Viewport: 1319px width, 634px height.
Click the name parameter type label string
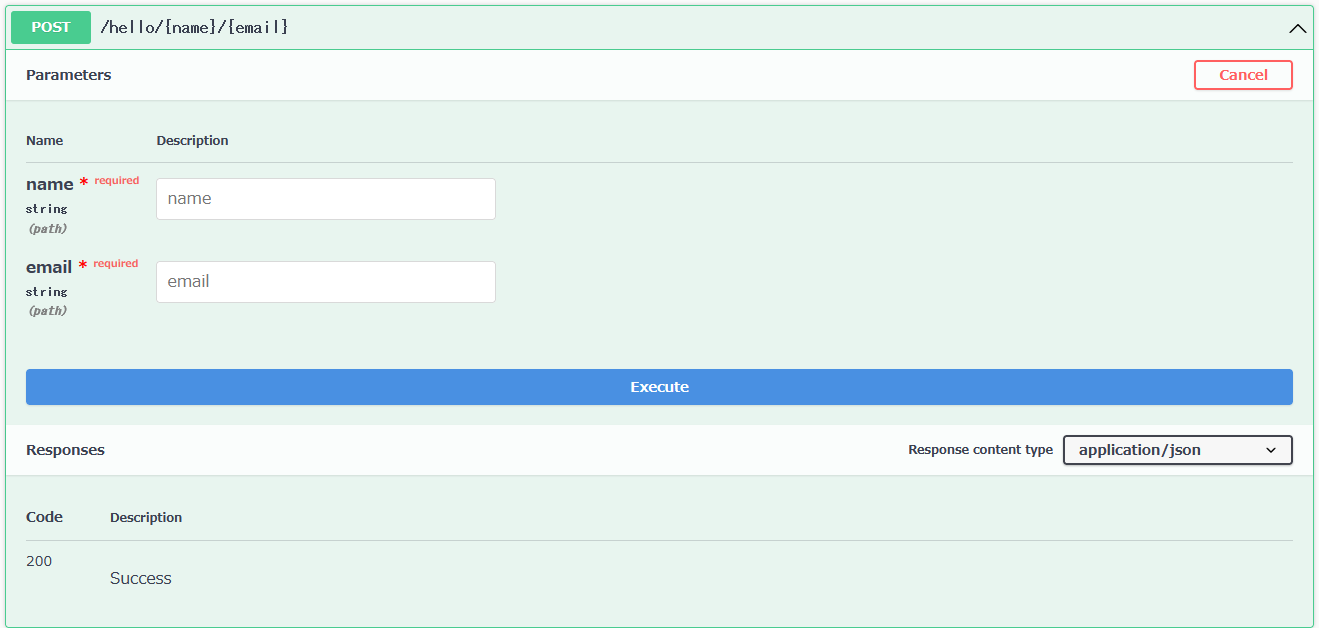pyautogui.click(x=47, y=208)
